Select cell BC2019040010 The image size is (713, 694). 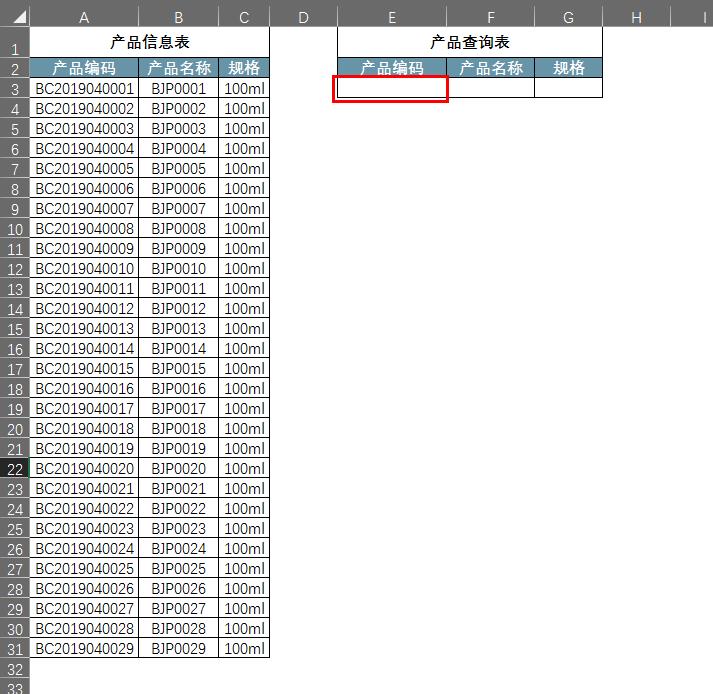84,268
